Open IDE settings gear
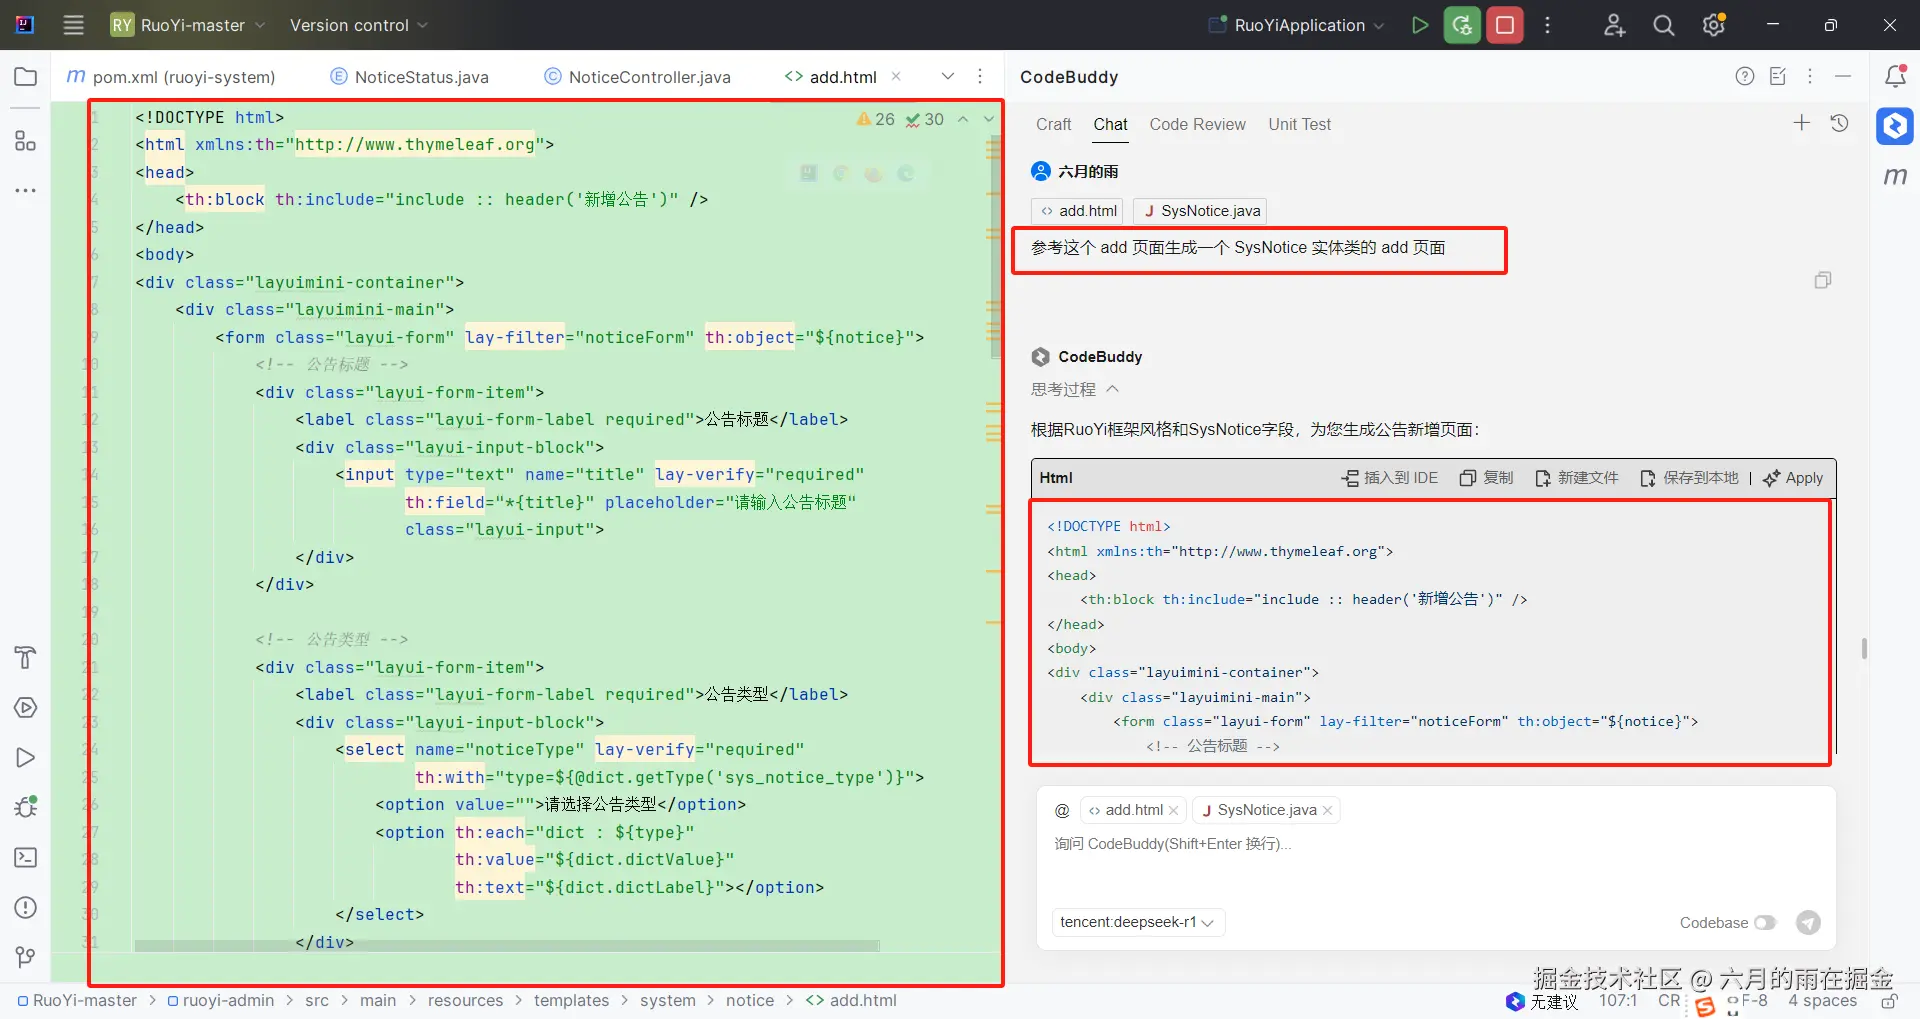The width and height of the screenshot is (1920, 1019). click(x=1714, y=25)
